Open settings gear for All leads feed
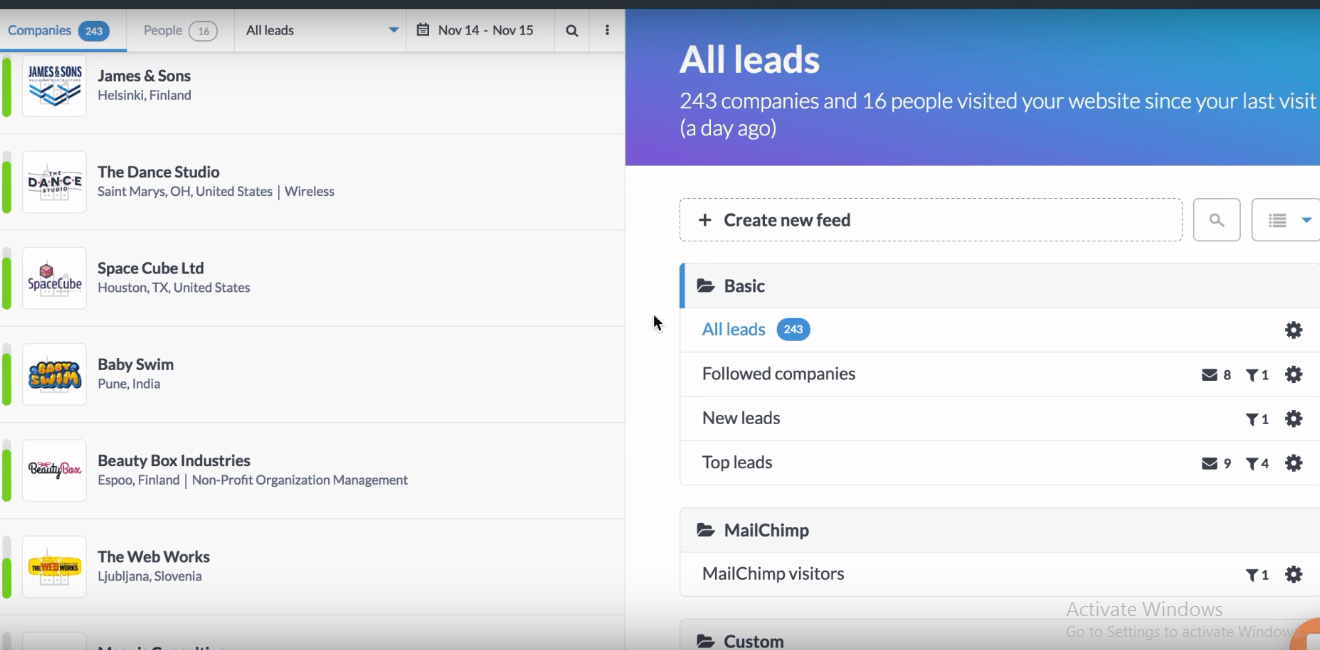The width and height of the screenshot is (1320, 650). [x=1293, y=330]
